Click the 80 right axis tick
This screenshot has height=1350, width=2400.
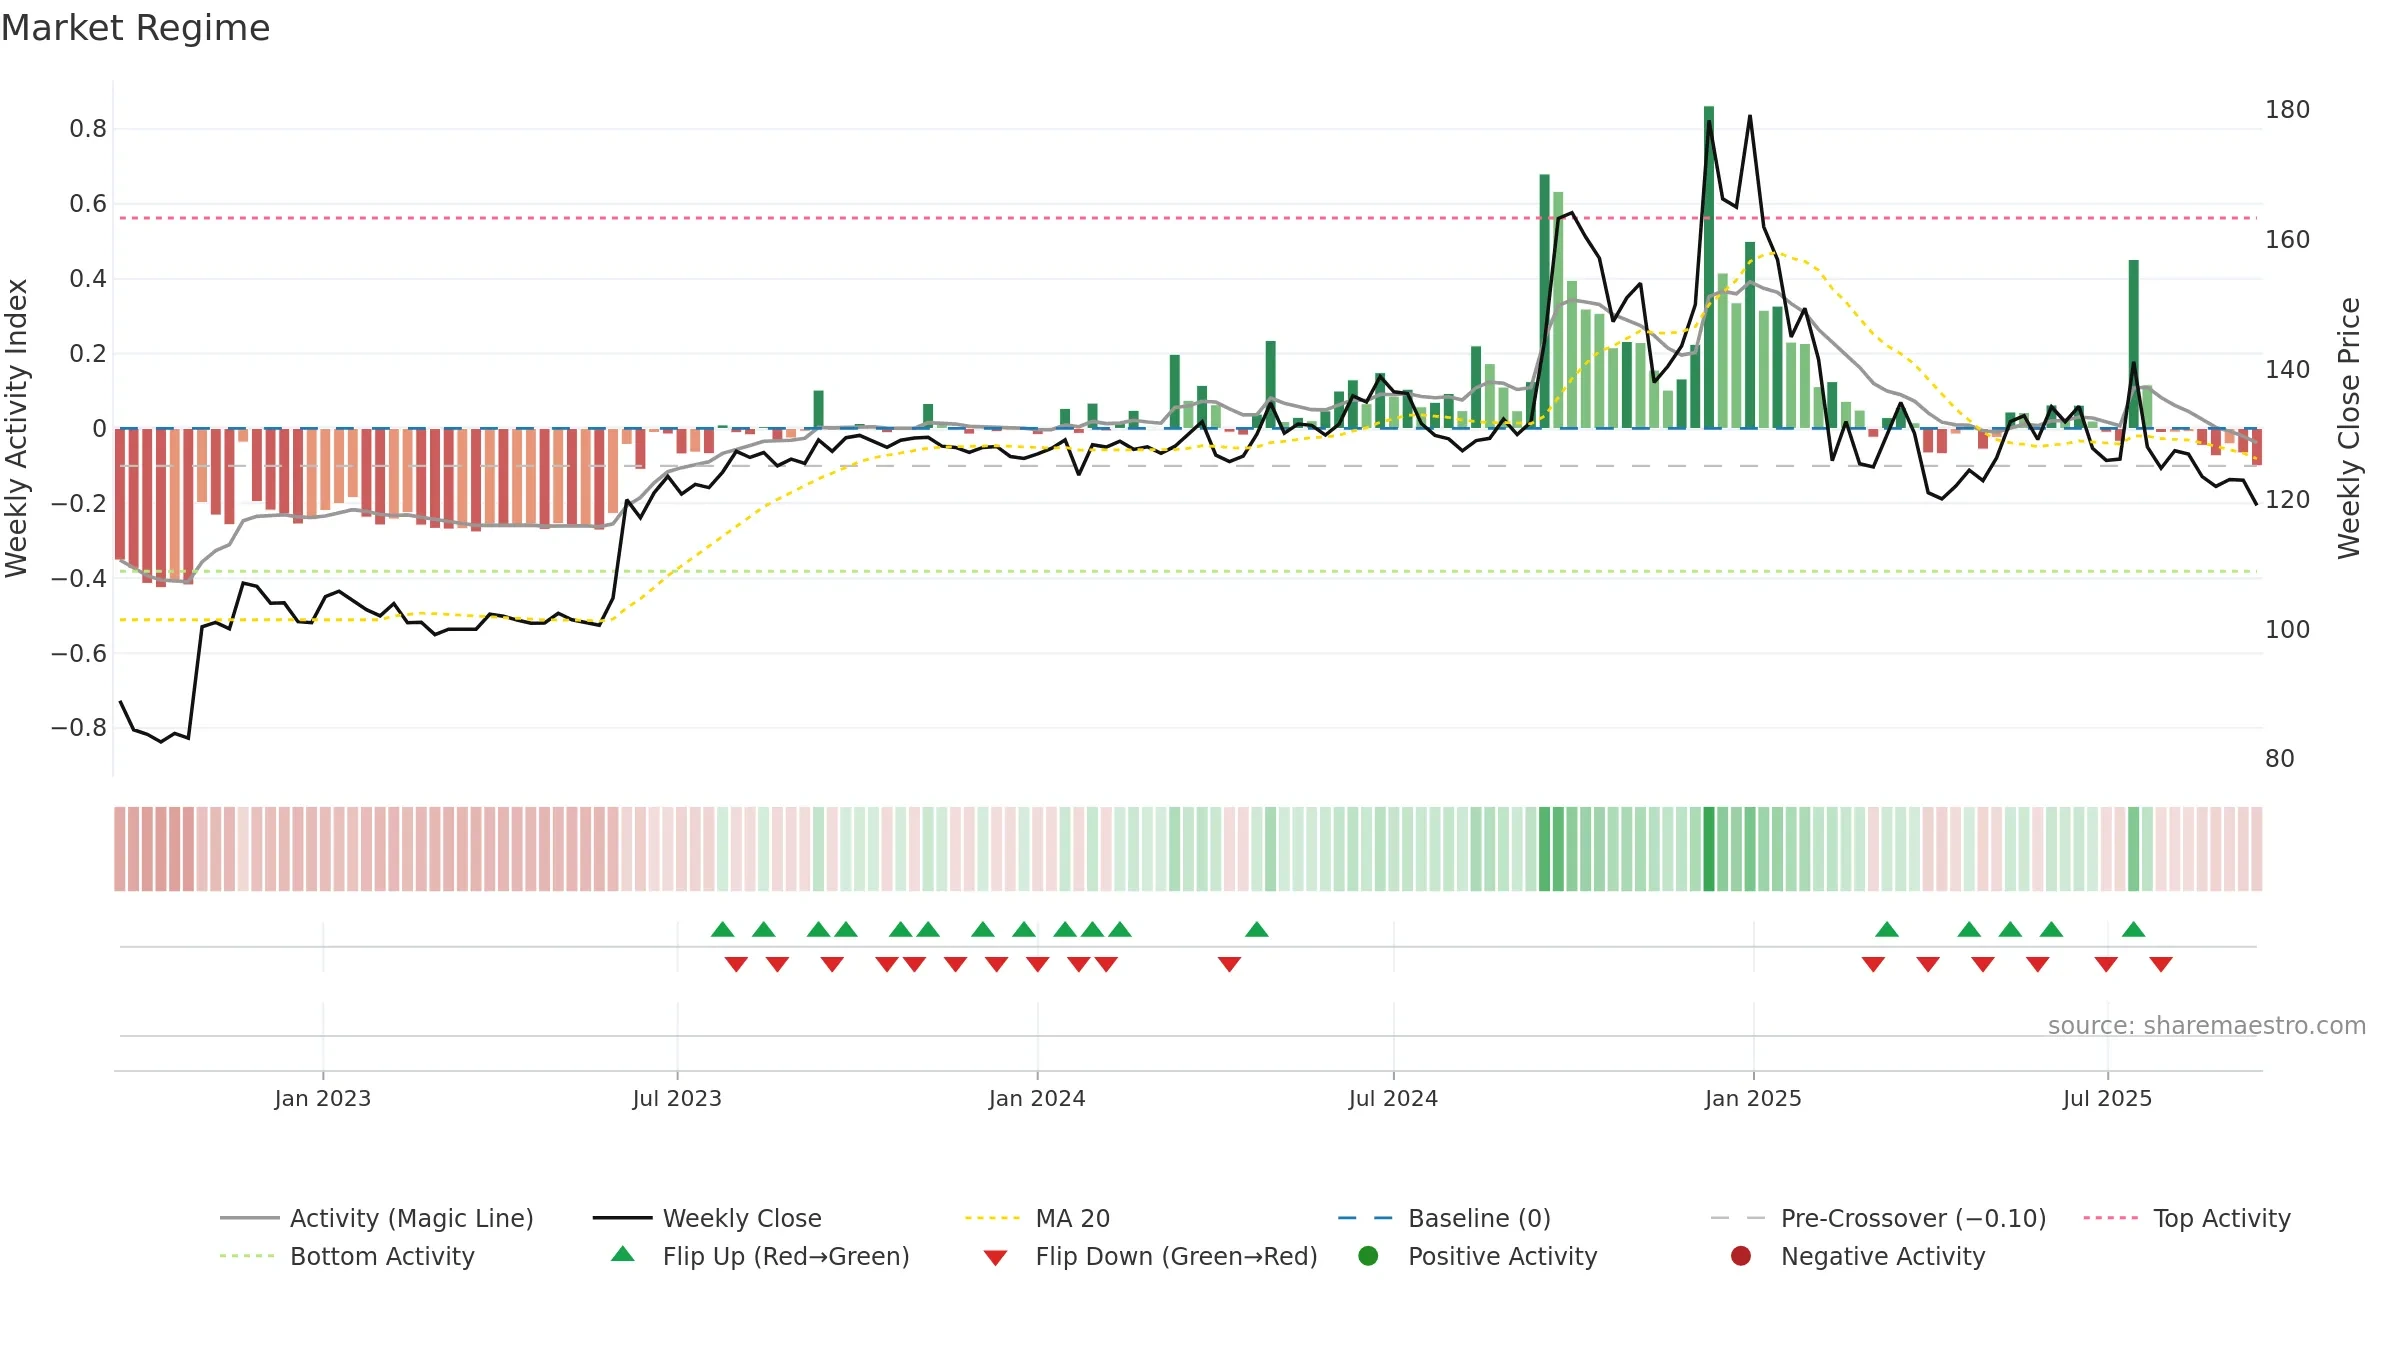[2280, 759]
